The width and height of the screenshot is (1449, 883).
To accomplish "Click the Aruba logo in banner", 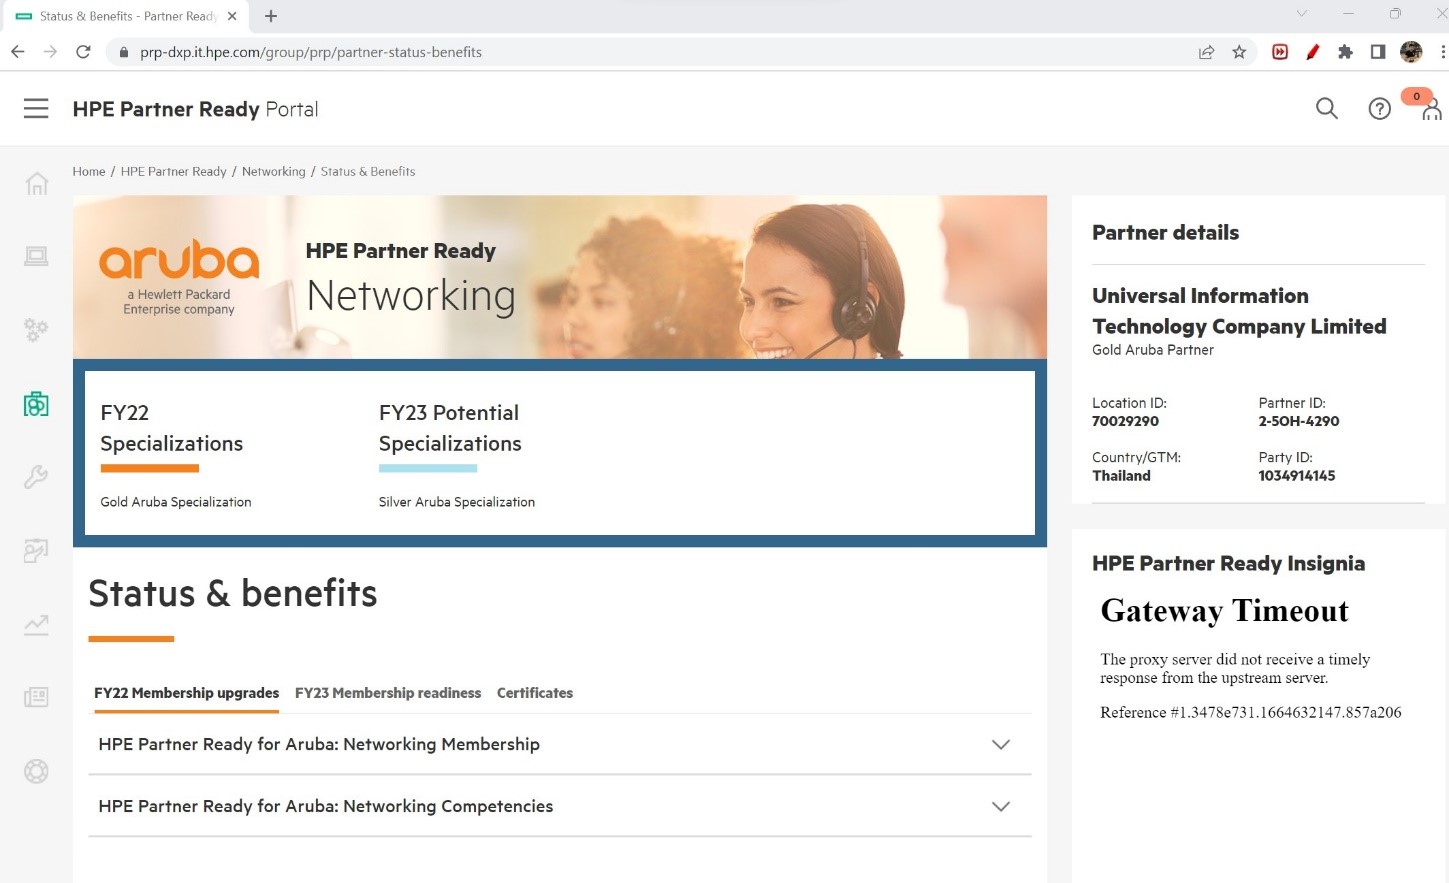I will pos(179,277).
